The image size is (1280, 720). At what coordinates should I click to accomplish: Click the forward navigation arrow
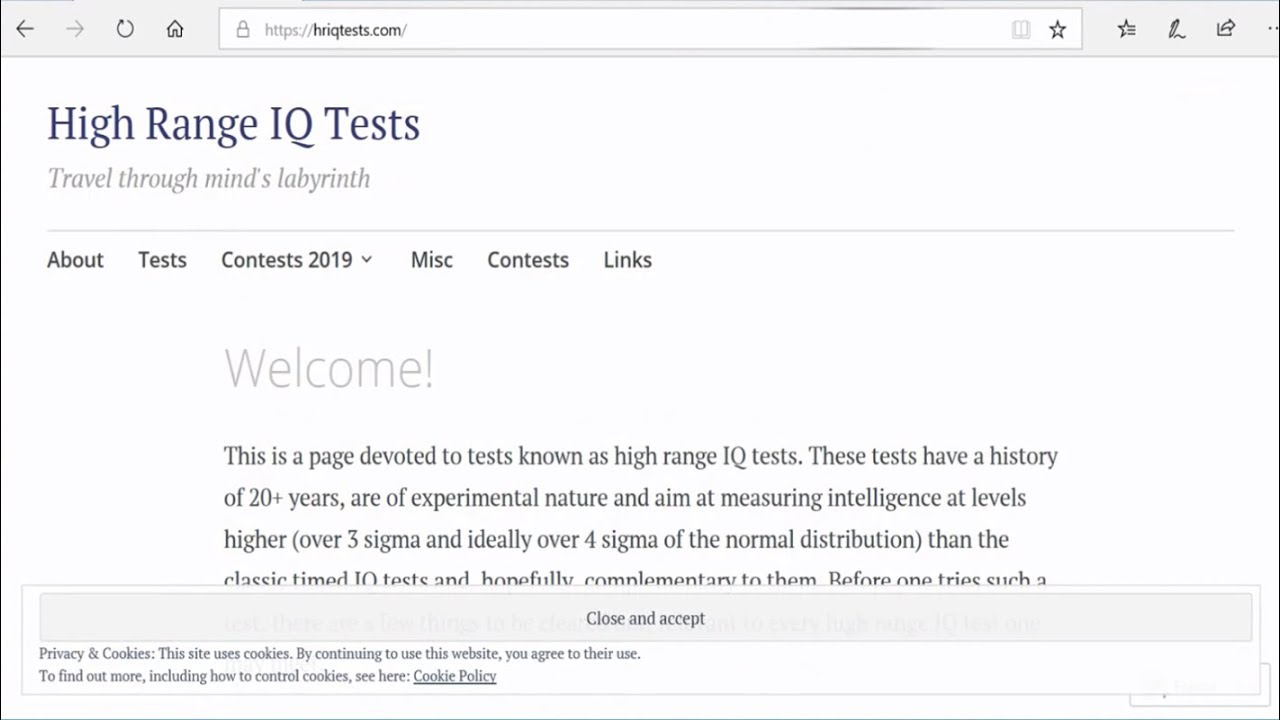click(x=75, y=29)
